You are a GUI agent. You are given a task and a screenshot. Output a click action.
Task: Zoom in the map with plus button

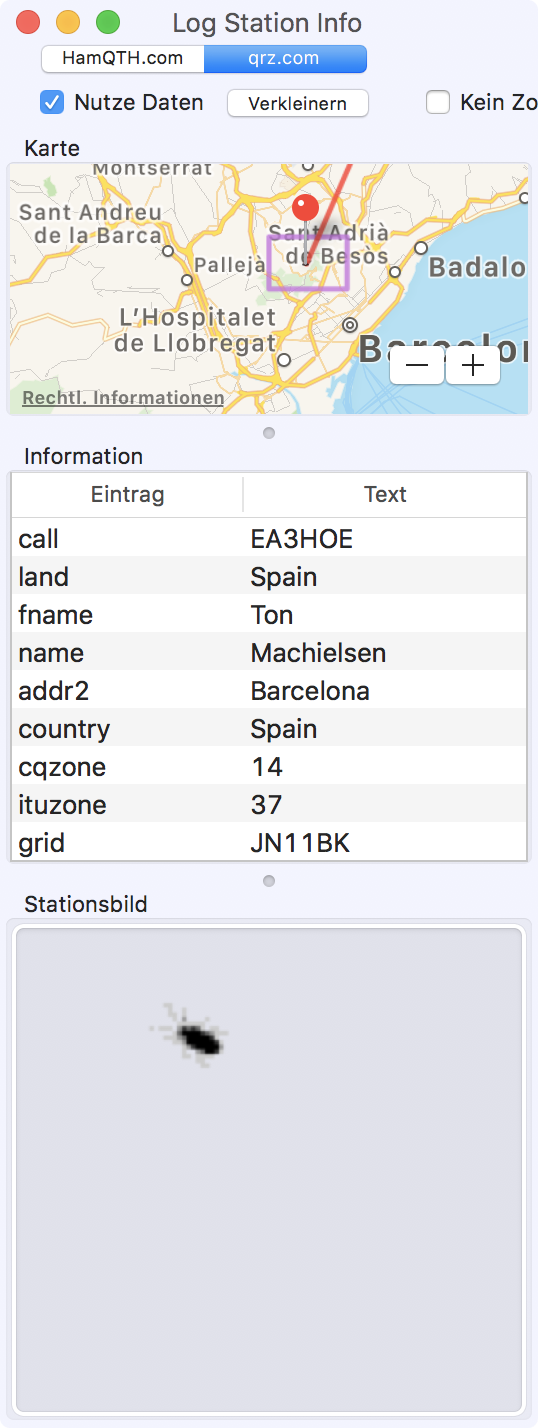coord(473,366)
